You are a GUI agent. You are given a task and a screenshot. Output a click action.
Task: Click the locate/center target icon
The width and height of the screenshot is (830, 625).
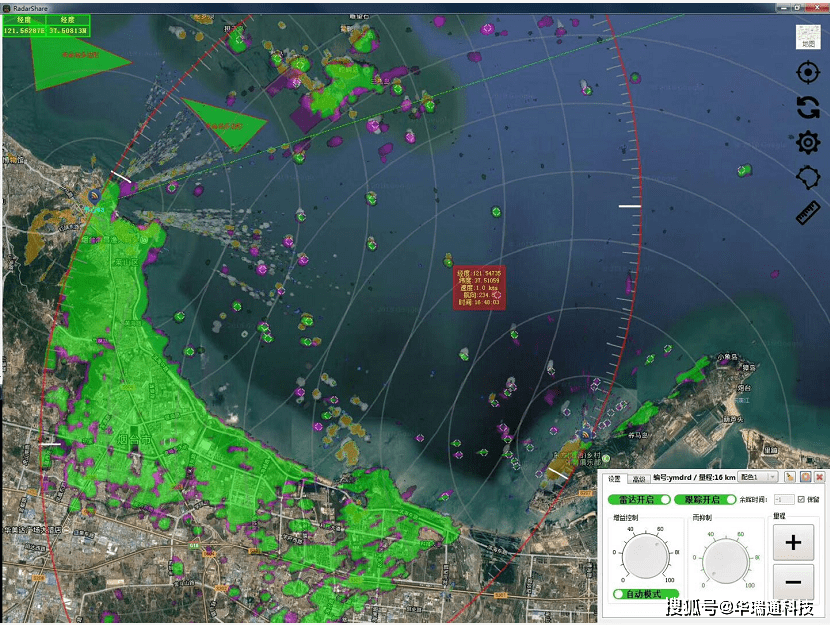(808, 73)
